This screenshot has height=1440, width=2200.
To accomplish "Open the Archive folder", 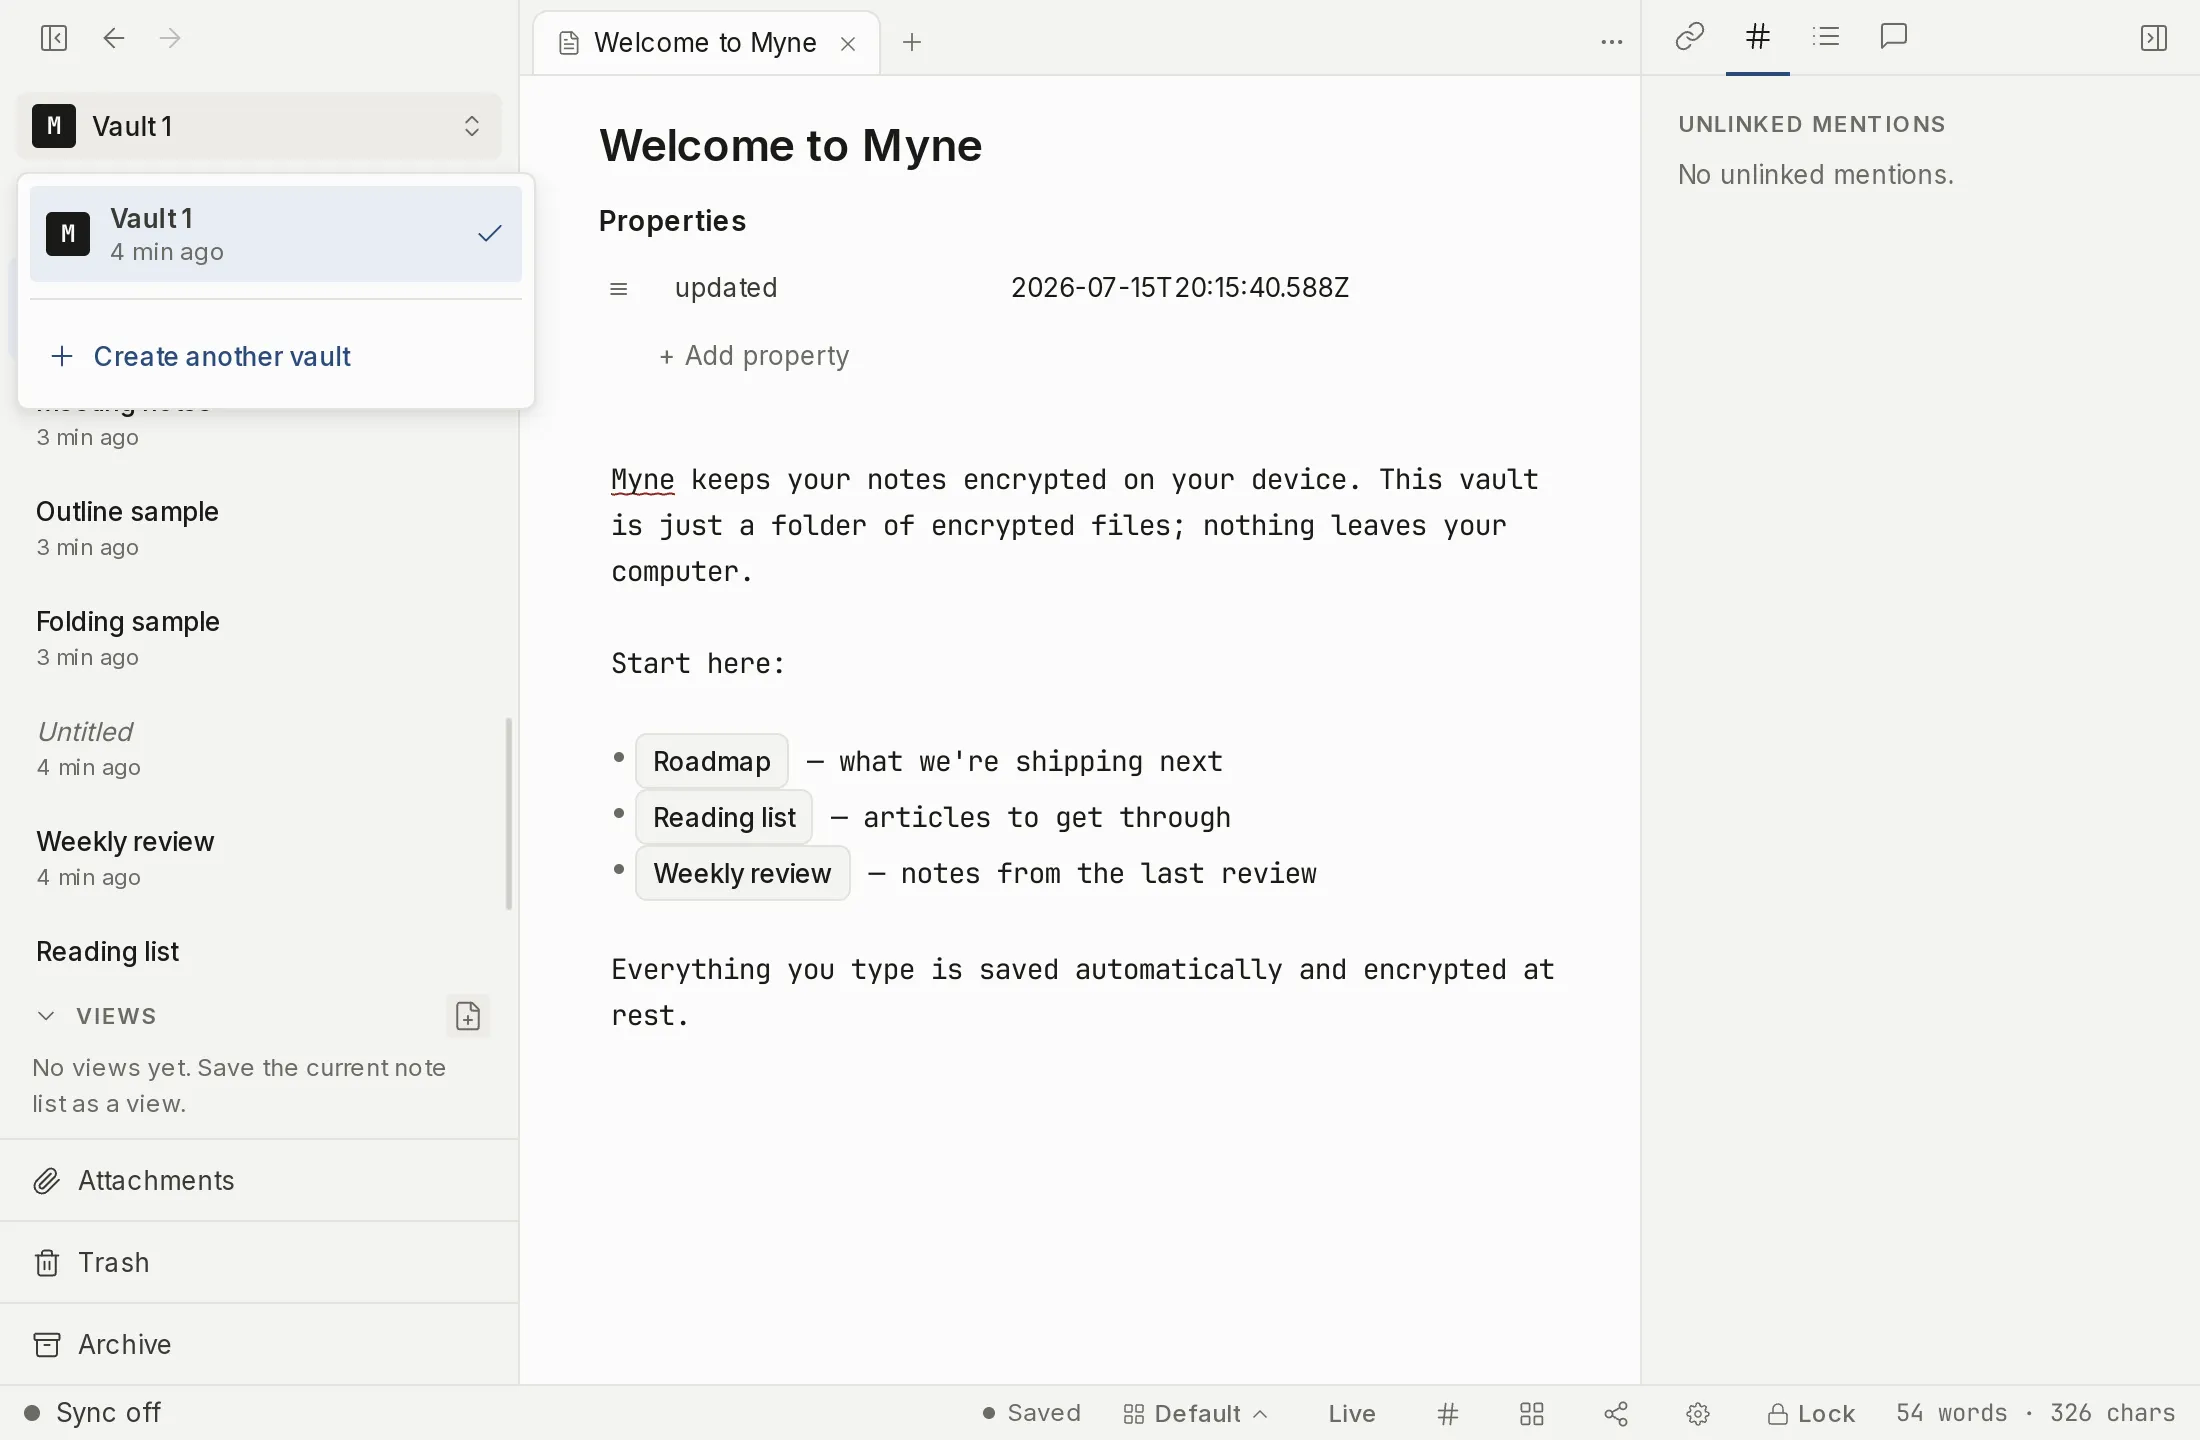I will click(259, 1345).
